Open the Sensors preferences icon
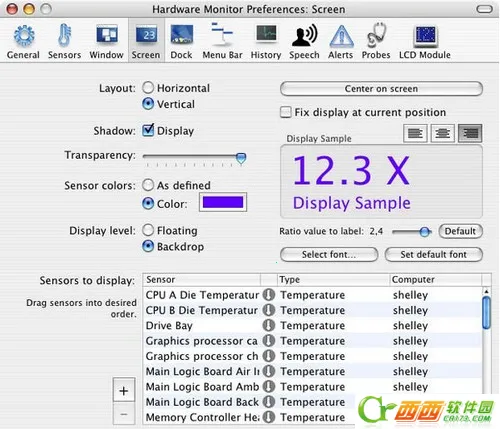The image size is (500, 429). 64,41
